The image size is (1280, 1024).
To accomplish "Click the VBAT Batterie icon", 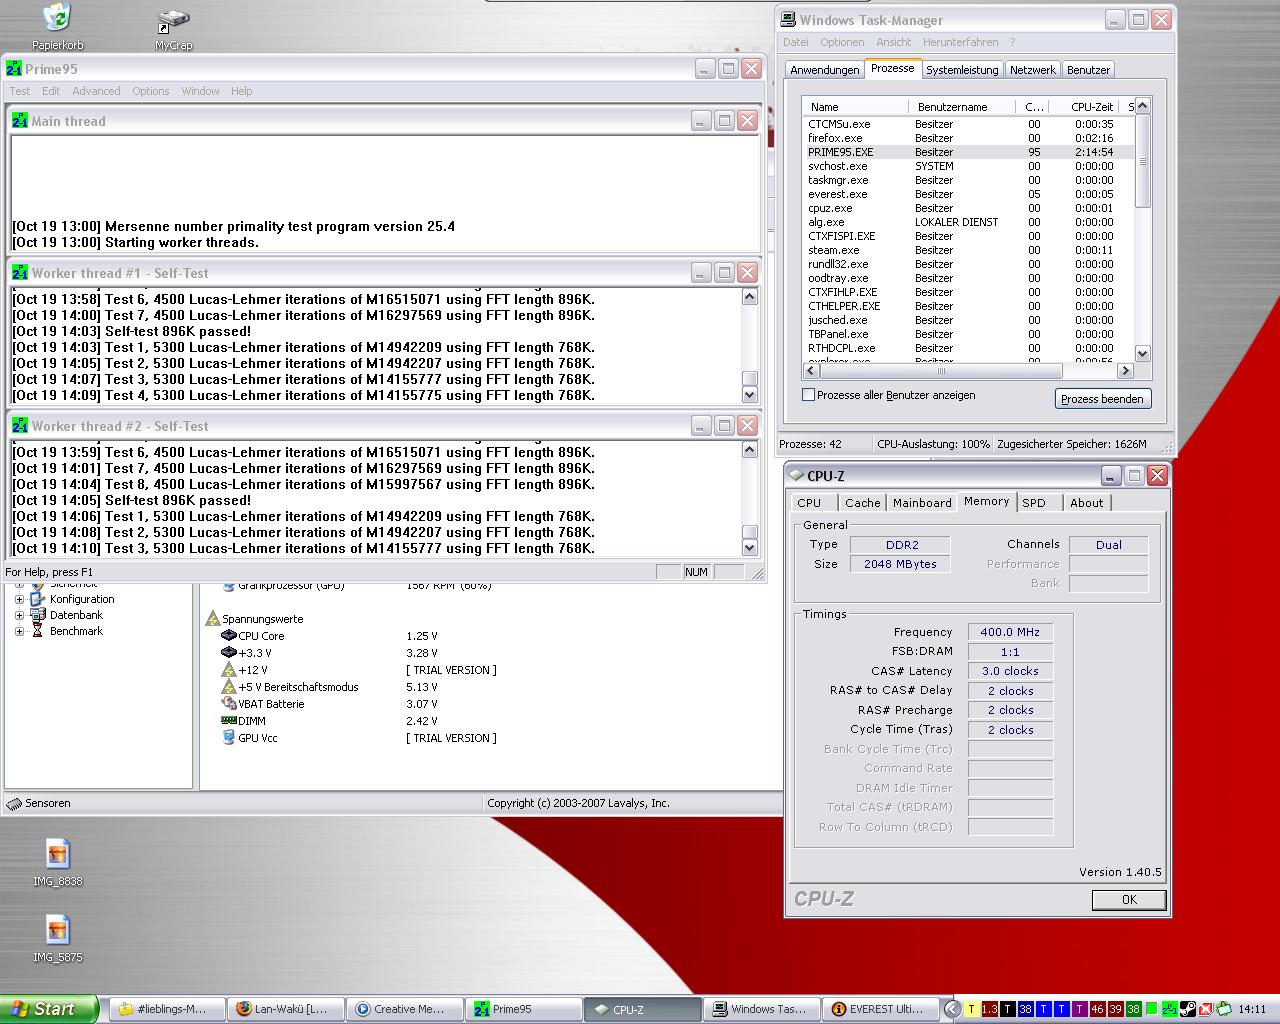I will (x=229, y=704).
